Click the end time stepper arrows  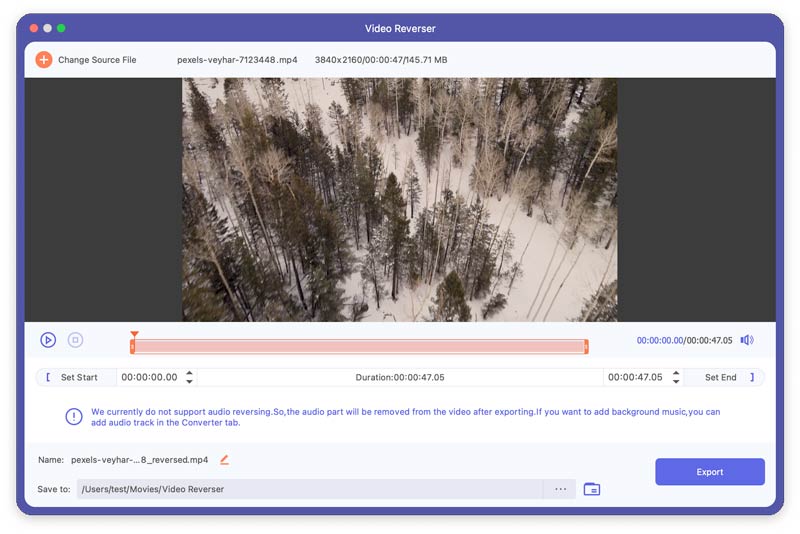pyautogui.click(x=676, y=377)
